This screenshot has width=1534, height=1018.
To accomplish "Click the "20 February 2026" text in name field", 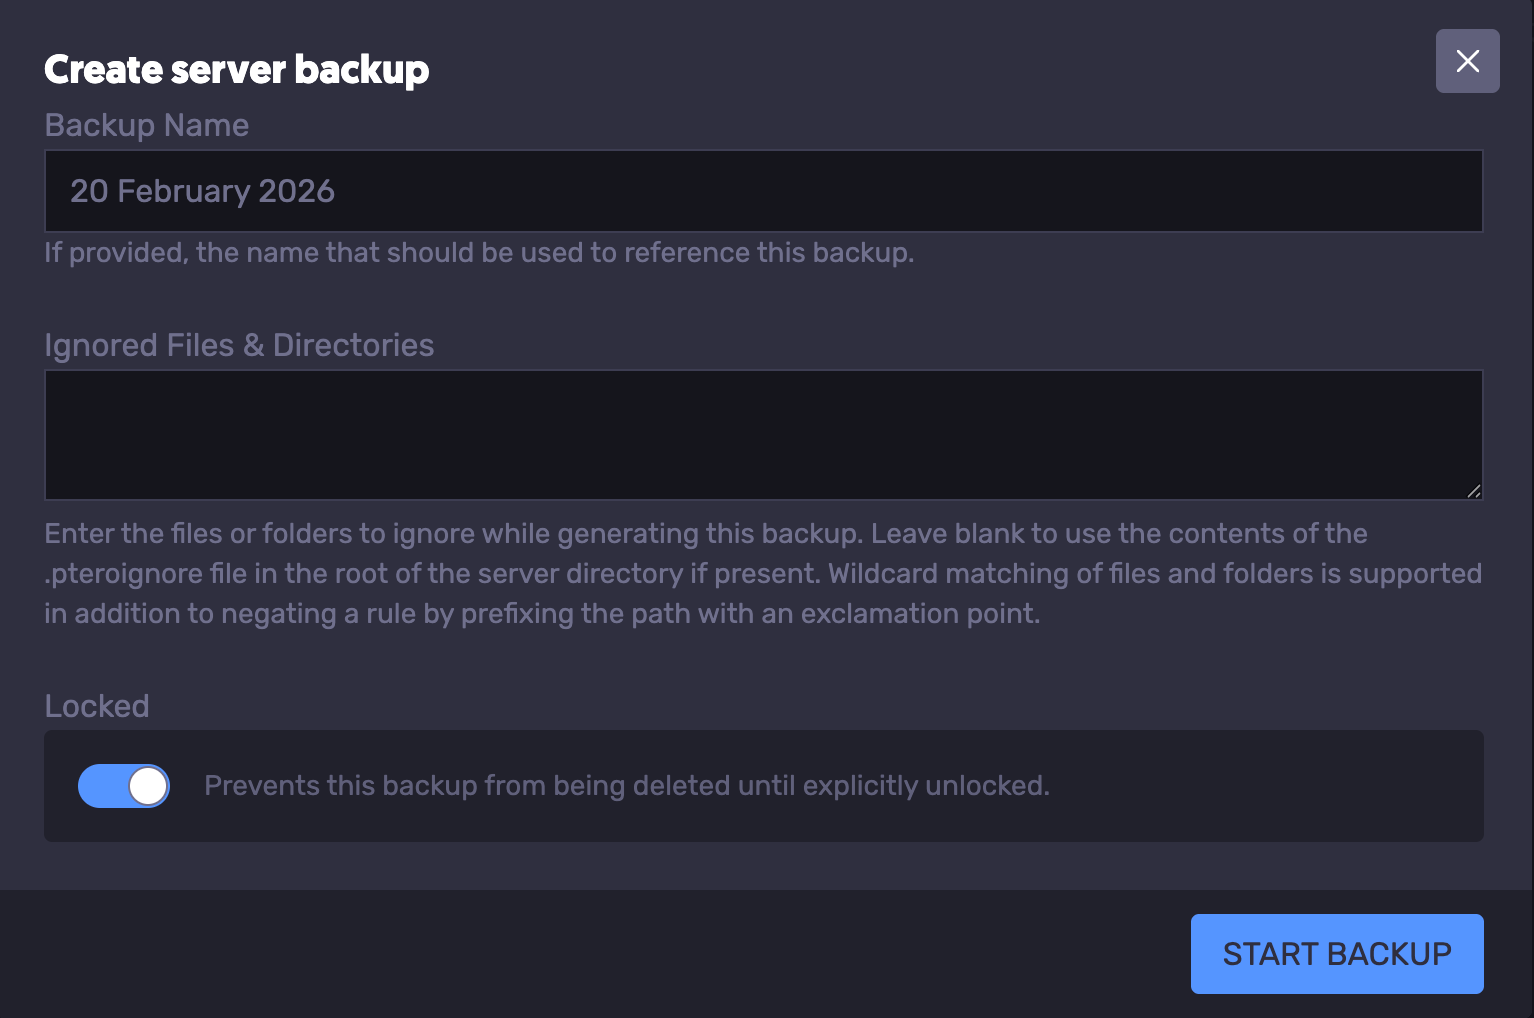I will [x=202, y=191].
